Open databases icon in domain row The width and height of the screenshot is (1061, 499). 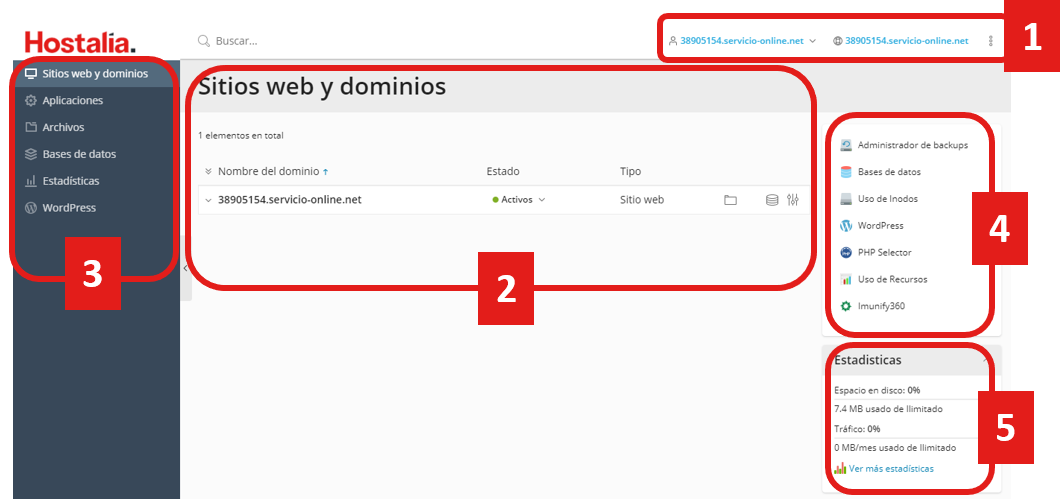pos(771,200)
